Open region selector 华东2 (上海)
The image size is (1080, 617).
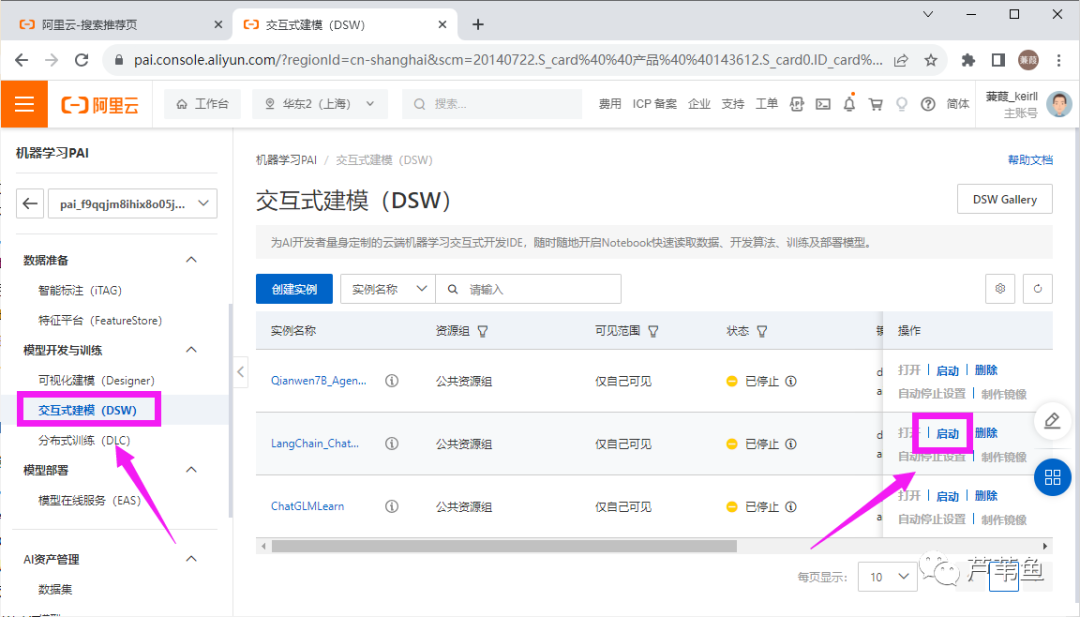(x=320, y=104)
